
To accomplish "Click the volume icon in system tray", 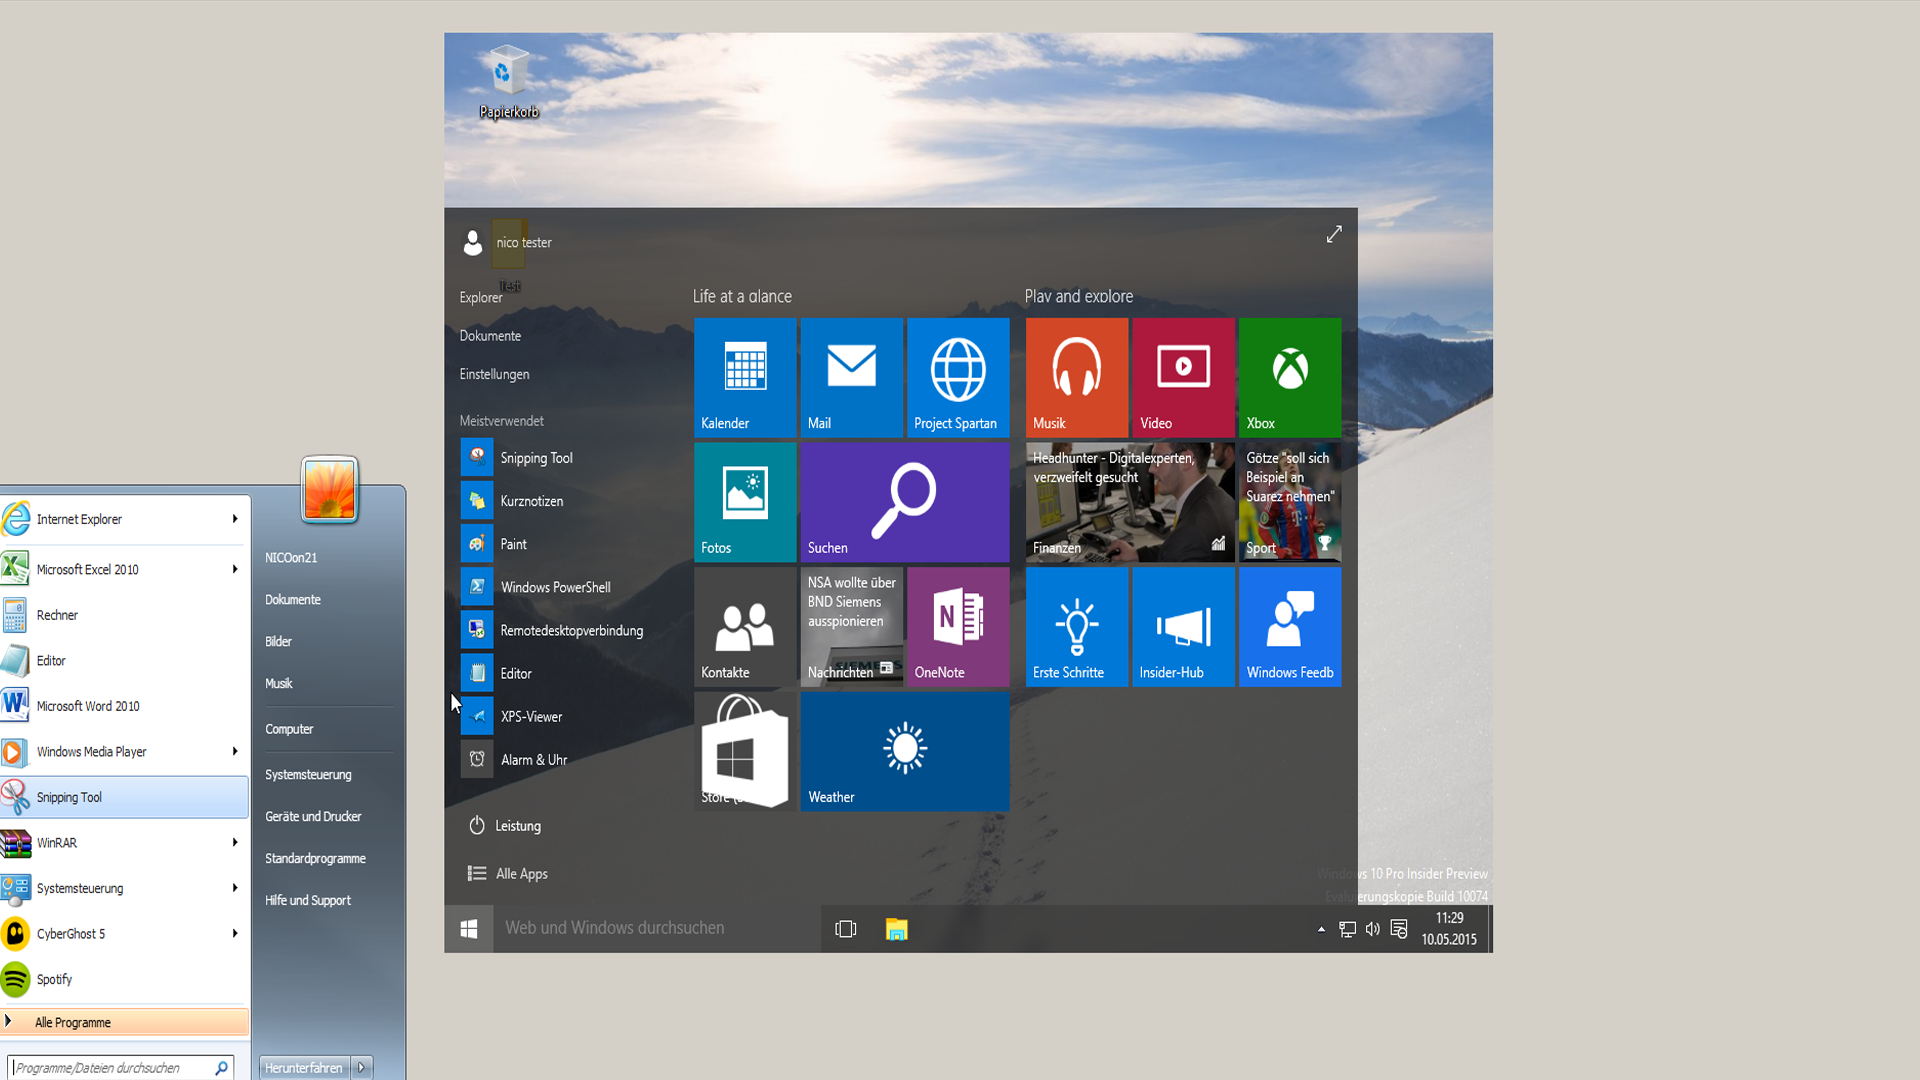I will pyautogui.click(x=1373, y=929).
